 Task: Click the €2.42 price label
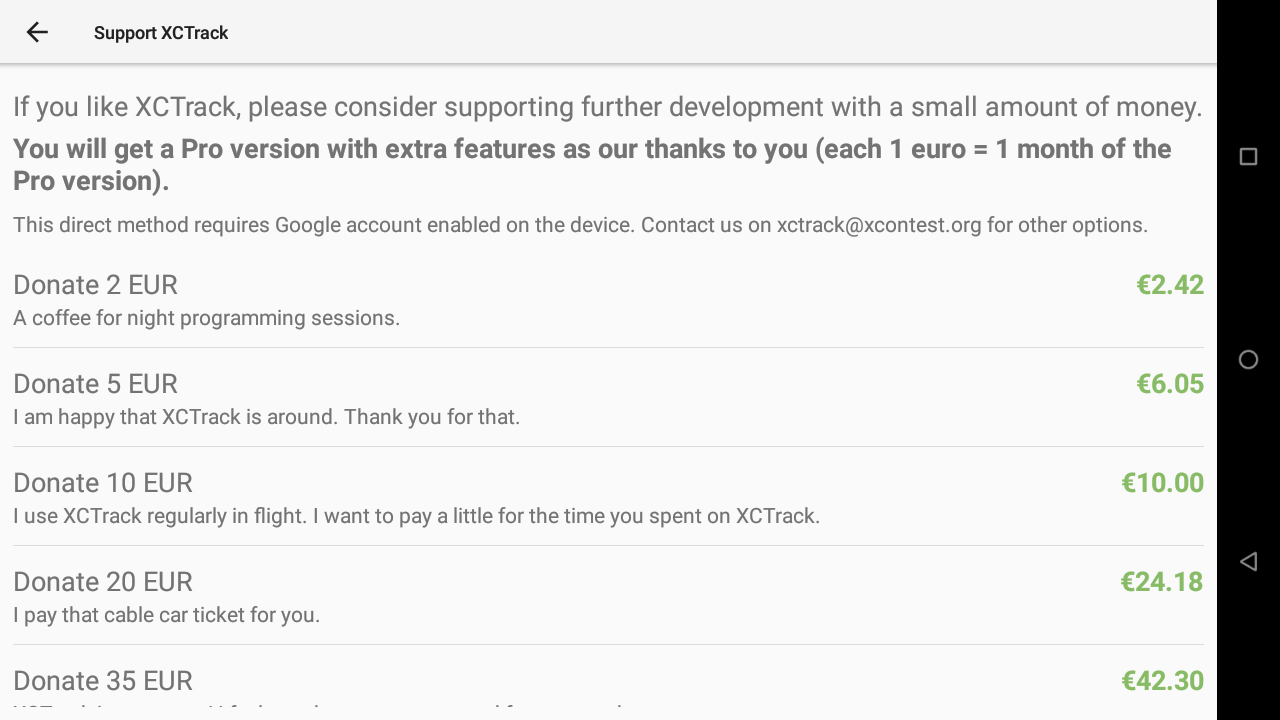[1170, 285]
